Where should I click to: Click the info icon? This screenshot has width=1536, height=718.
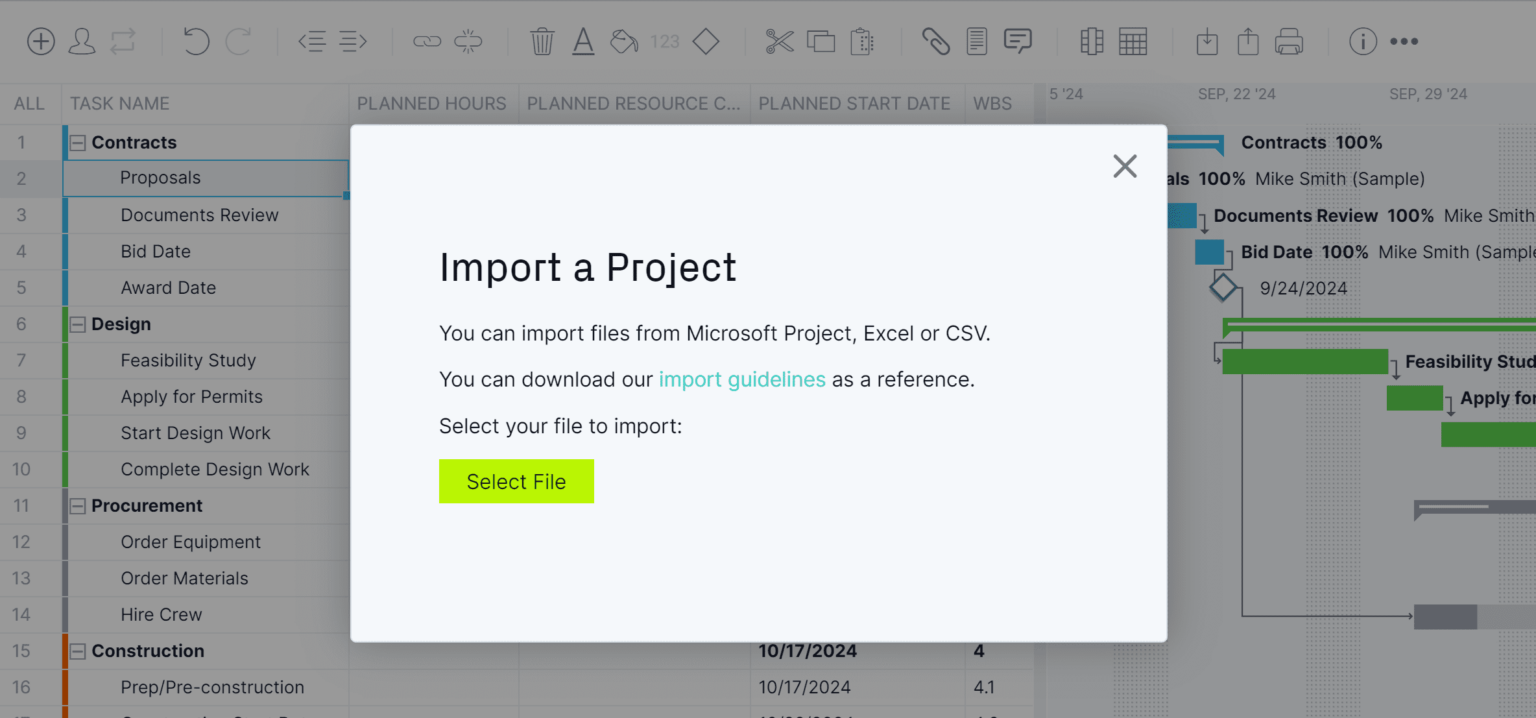pos(1362,41)
